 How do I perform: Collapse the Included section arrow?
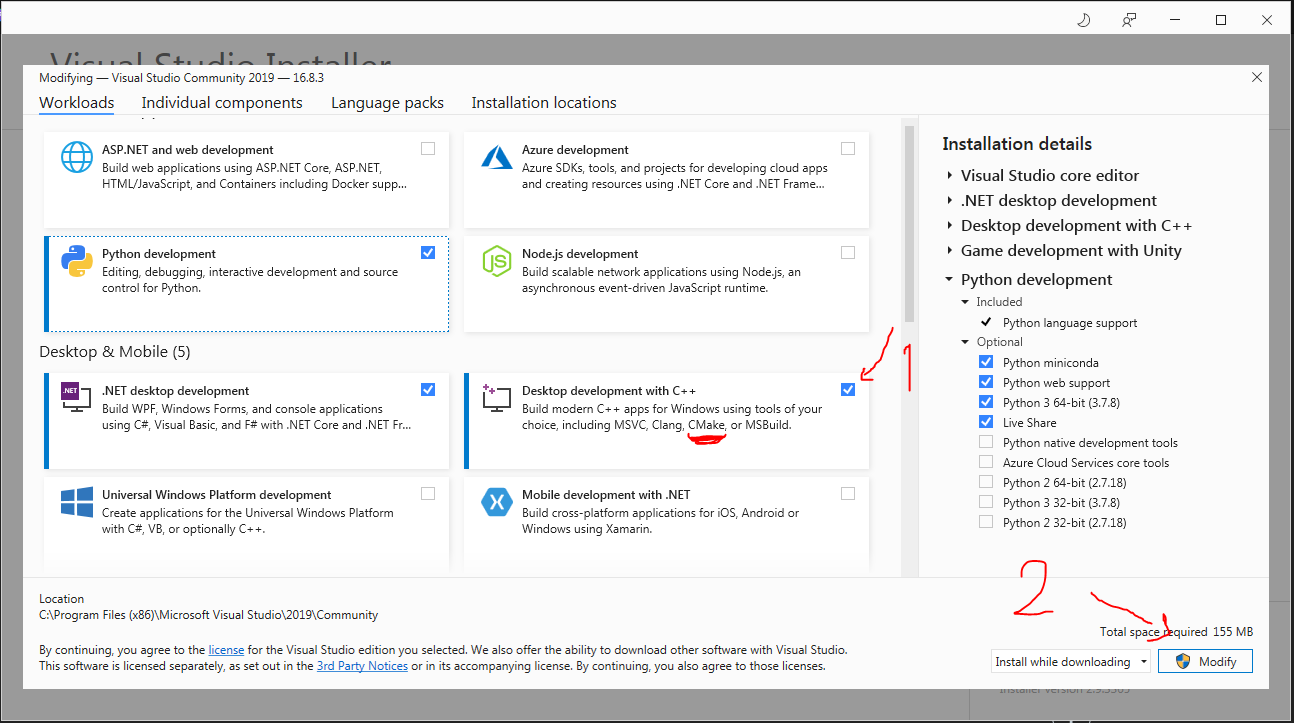[x=965, y=302]
